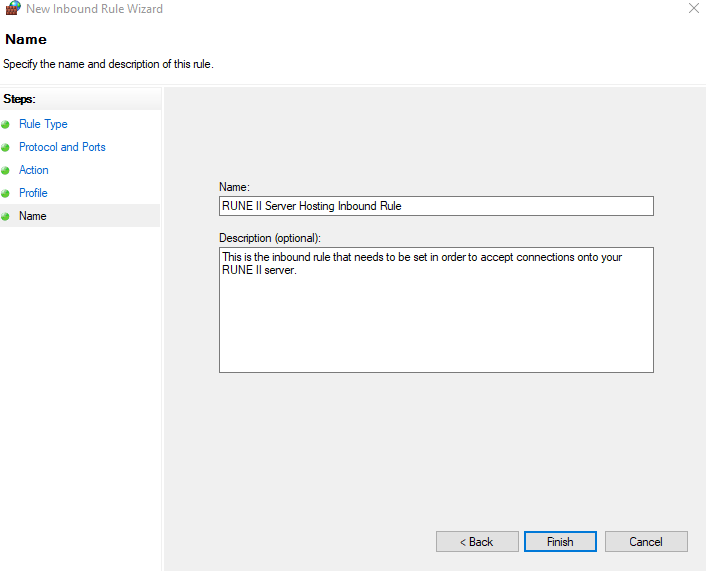706x571 pixels.
Task: Finish creating the inbound rule
Action: [560, 542]
